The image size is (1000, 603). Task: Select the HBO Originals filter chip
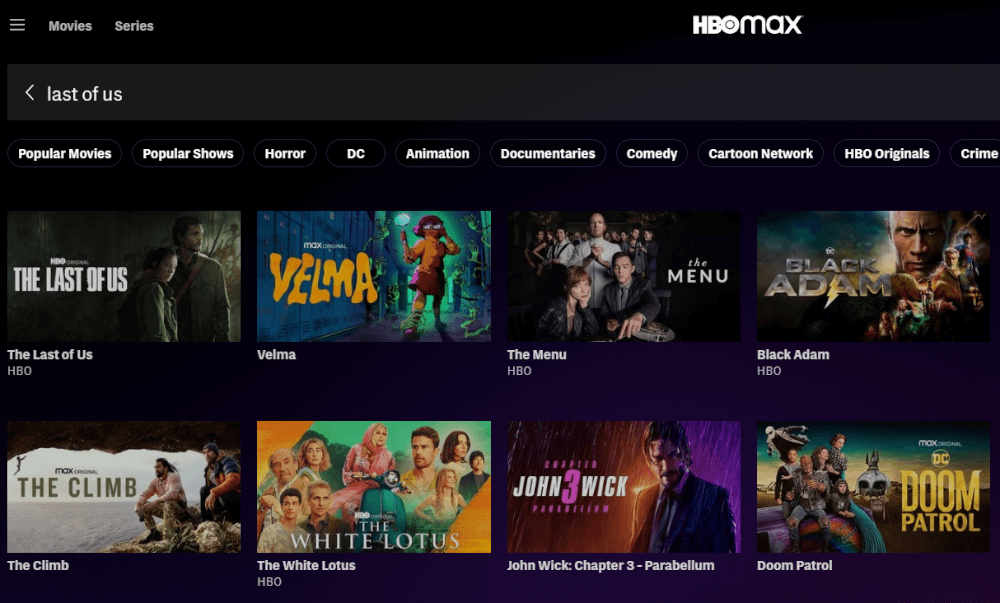click(886, 154)
